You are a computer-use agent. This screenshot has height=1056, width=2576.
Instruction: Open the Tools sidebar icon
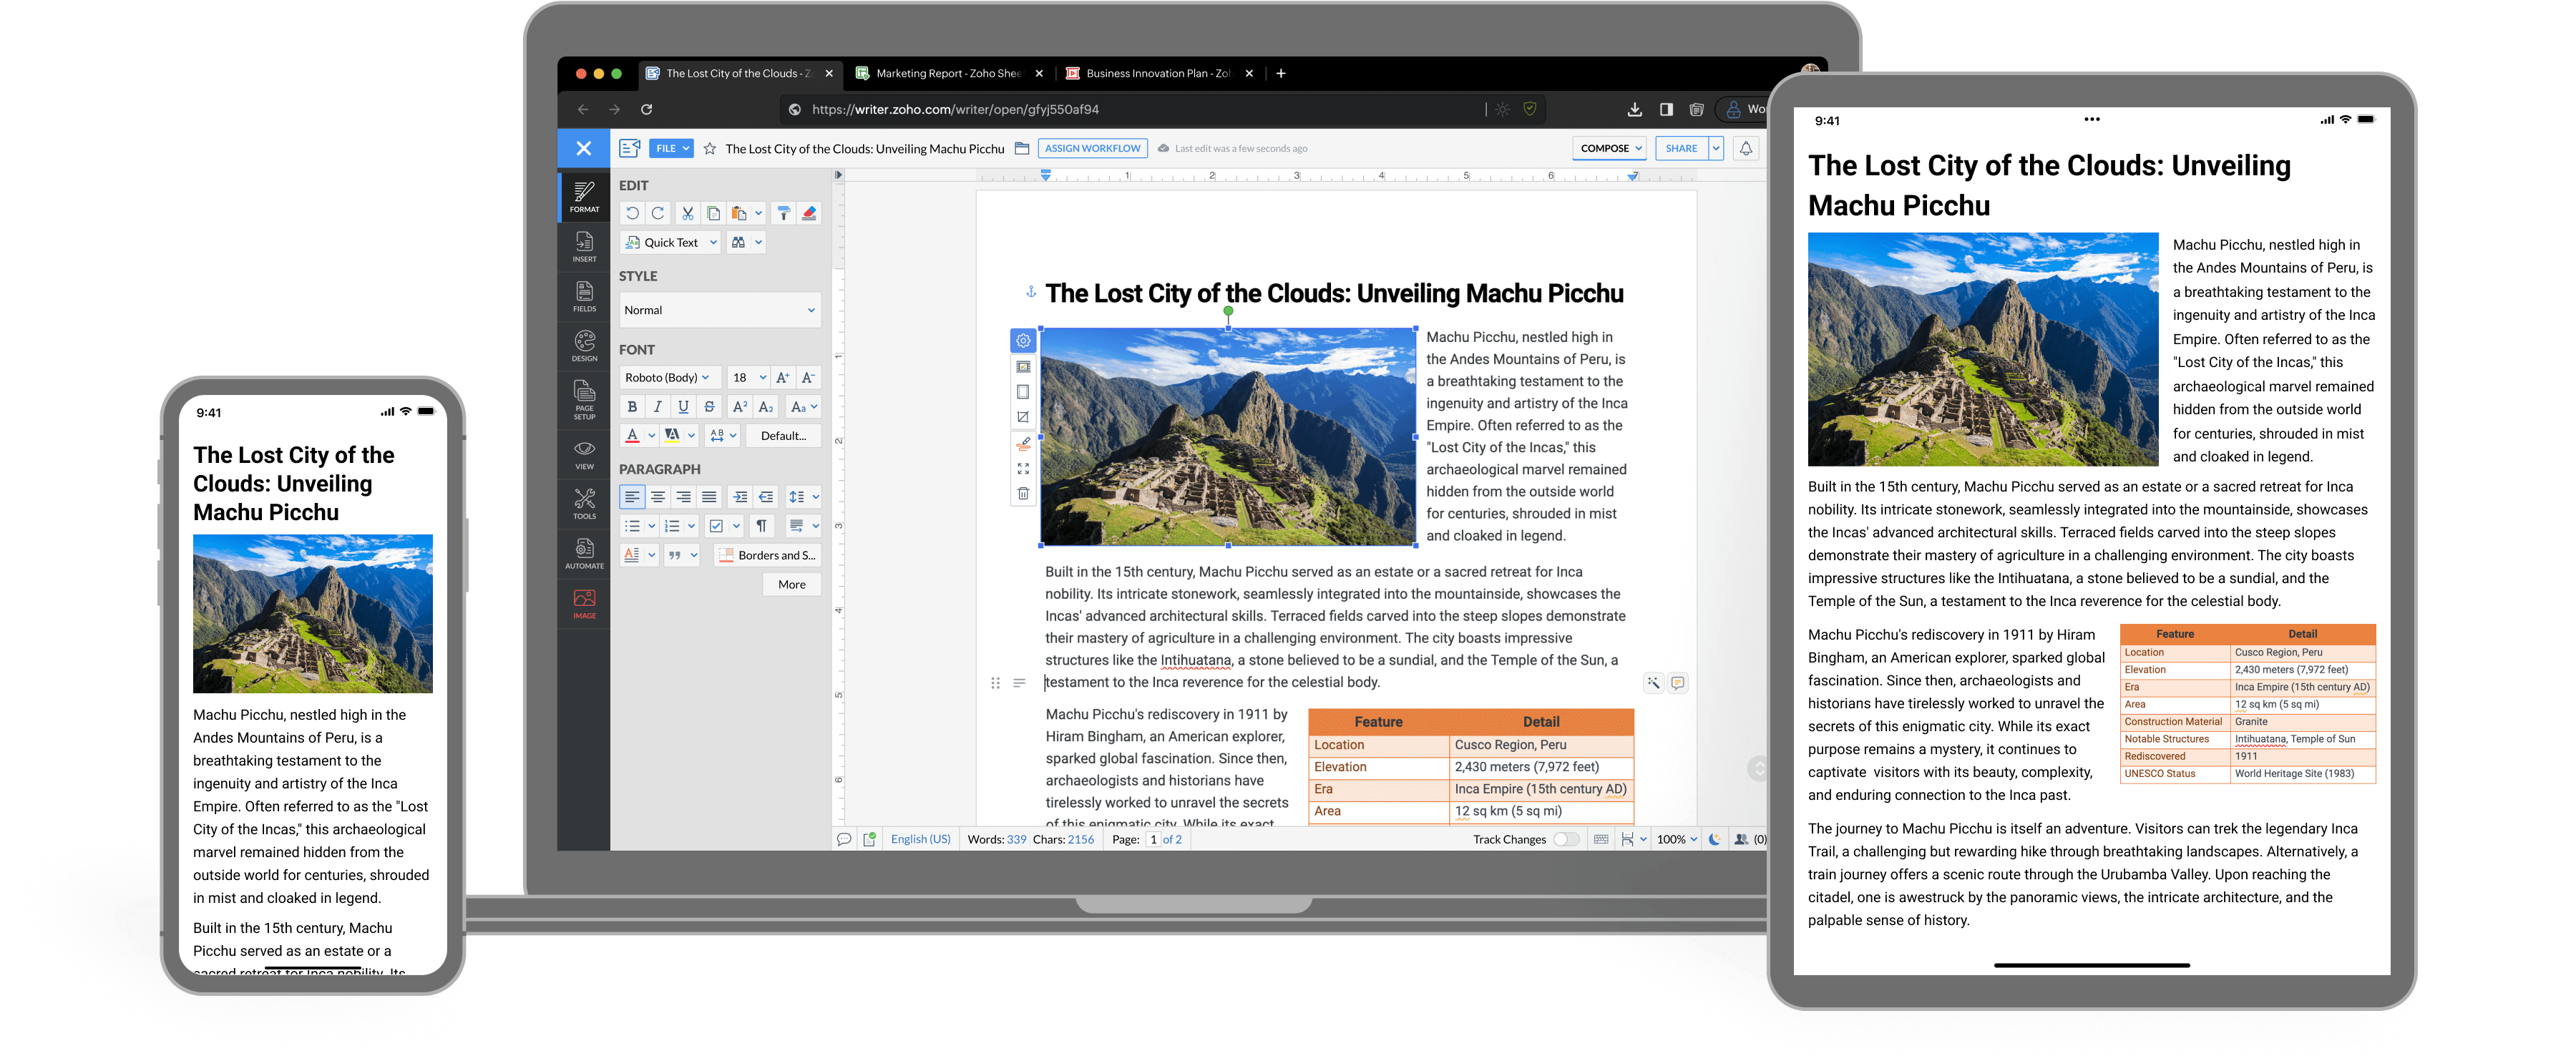pyautogui.click(x=584, y=503)
